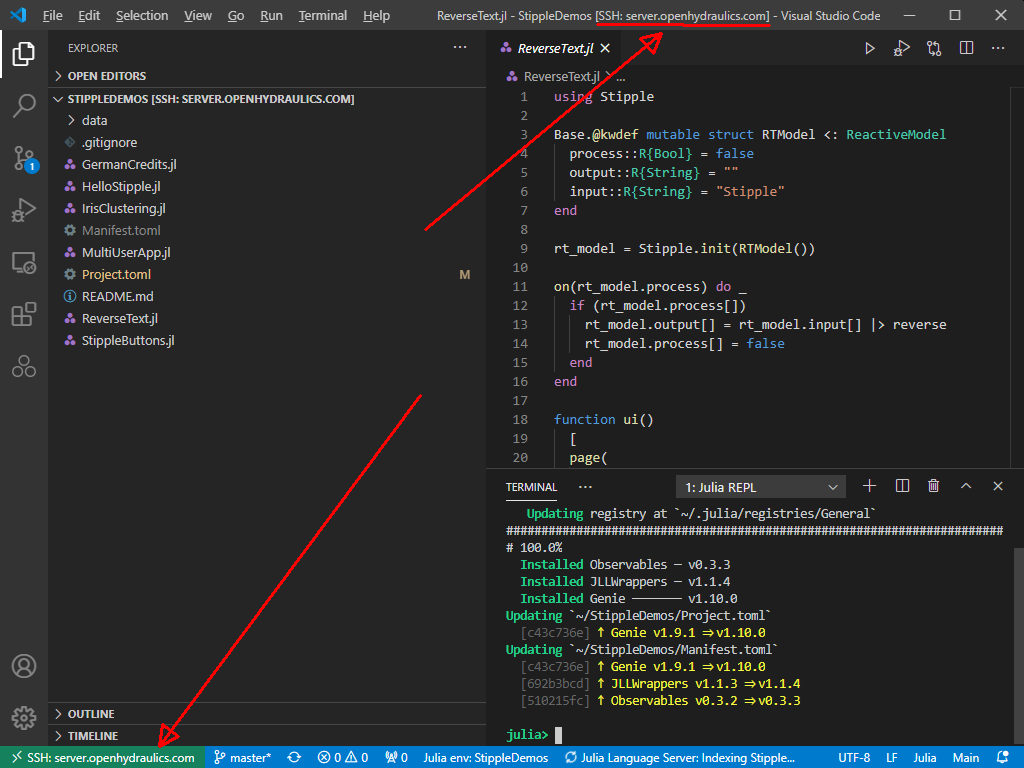Click the SSH remote host status indicator
Viewport: 1024px width, 768px height.
(x=102, y=758)
